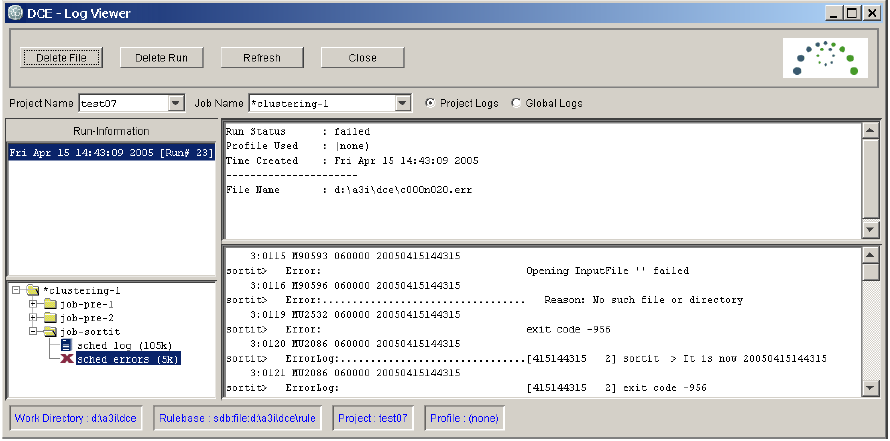
Task: Click the DCE application icon in title bar
Action: (14, 13)
